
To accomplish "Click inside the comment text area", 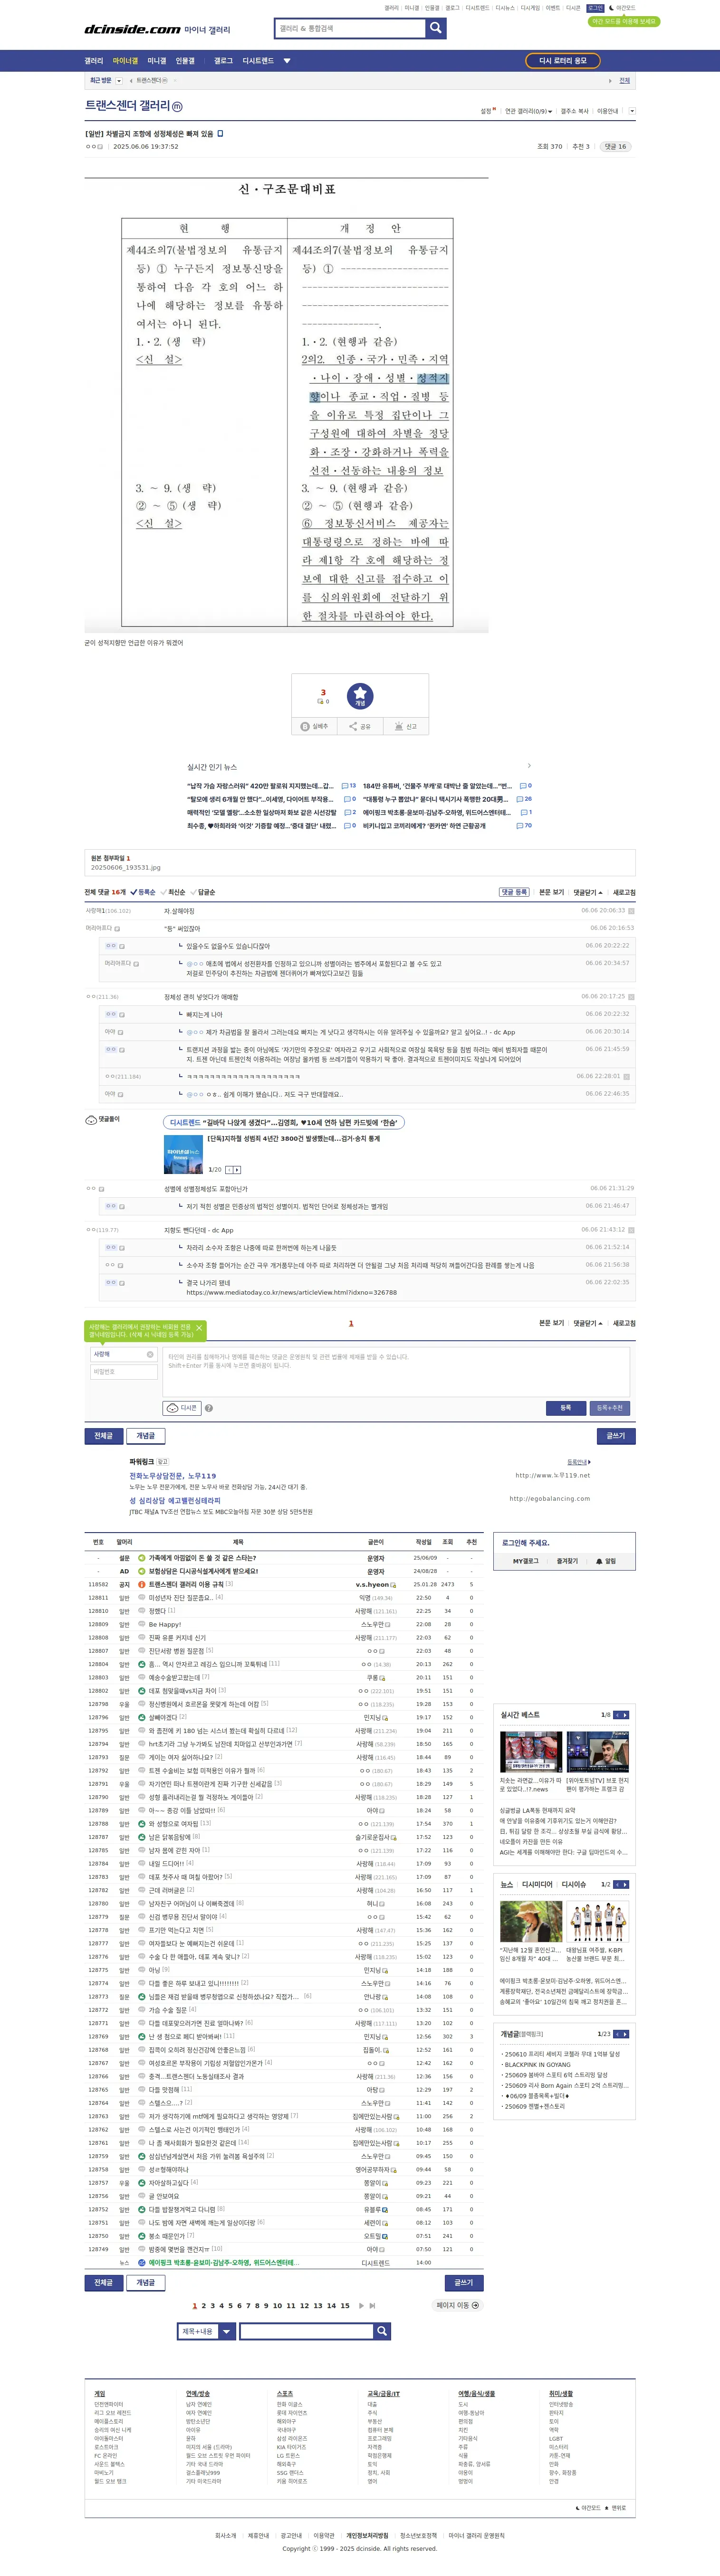I will (396, 1371).
